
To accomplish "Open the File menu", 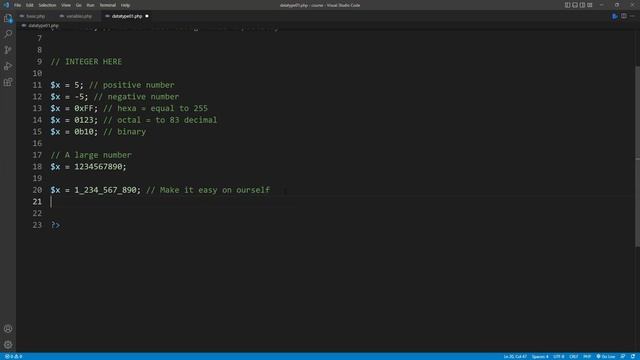I will coord(17,5).
